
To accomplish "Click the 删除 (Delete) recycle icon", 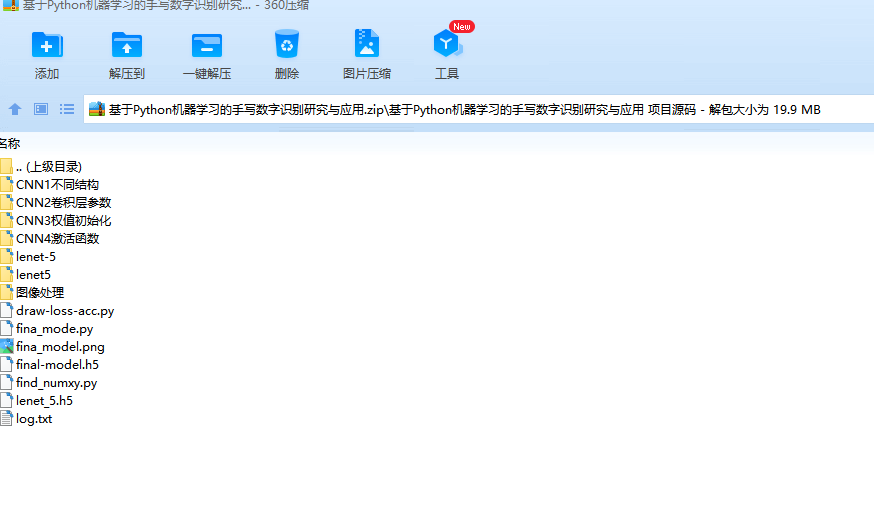I will pos(287,45).
